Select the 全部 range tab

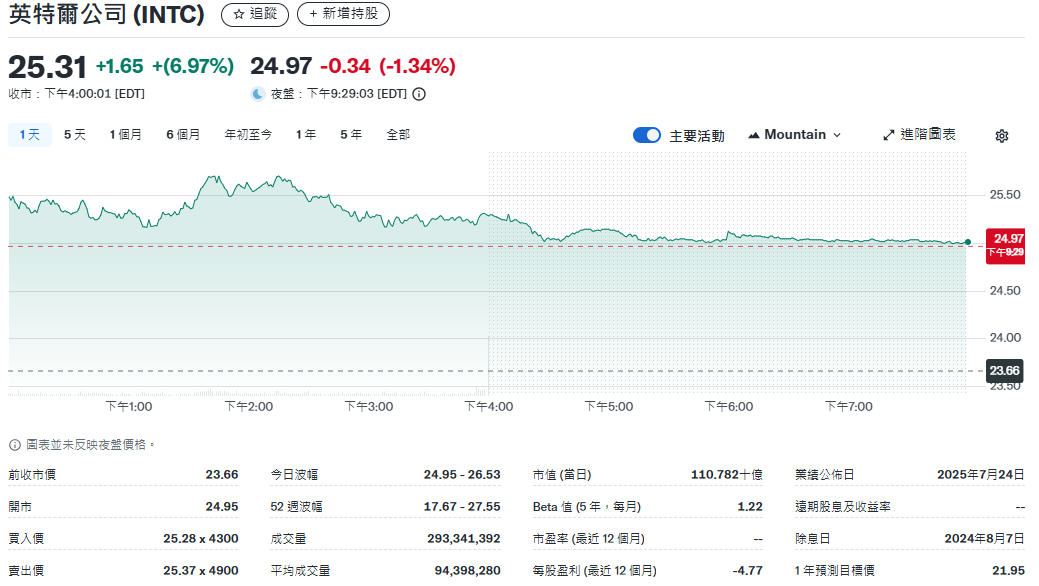(398, 135)
